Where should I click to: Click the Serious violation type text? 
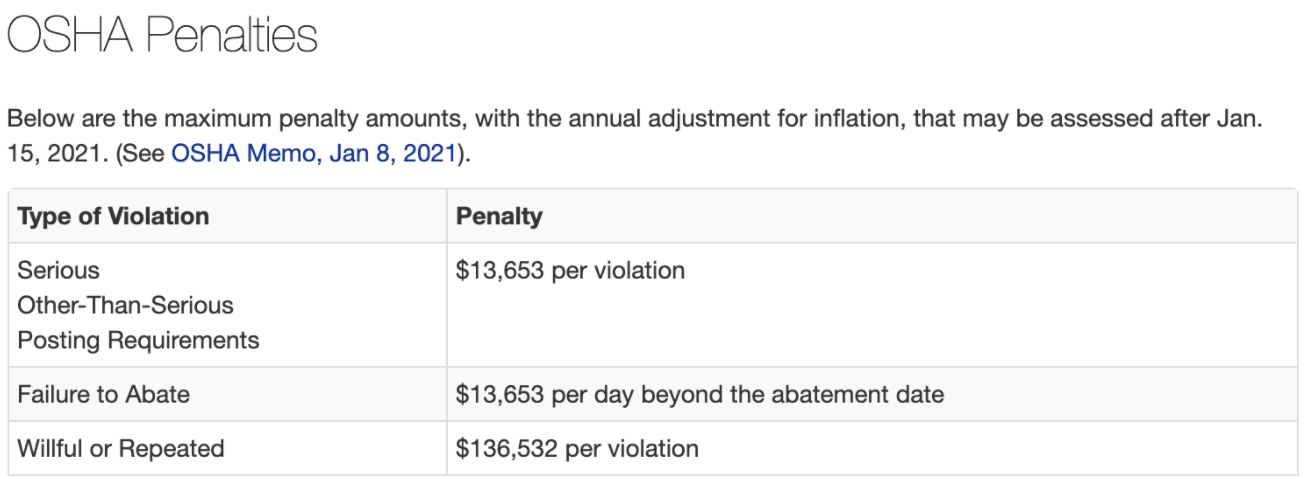tap(58, 270)
